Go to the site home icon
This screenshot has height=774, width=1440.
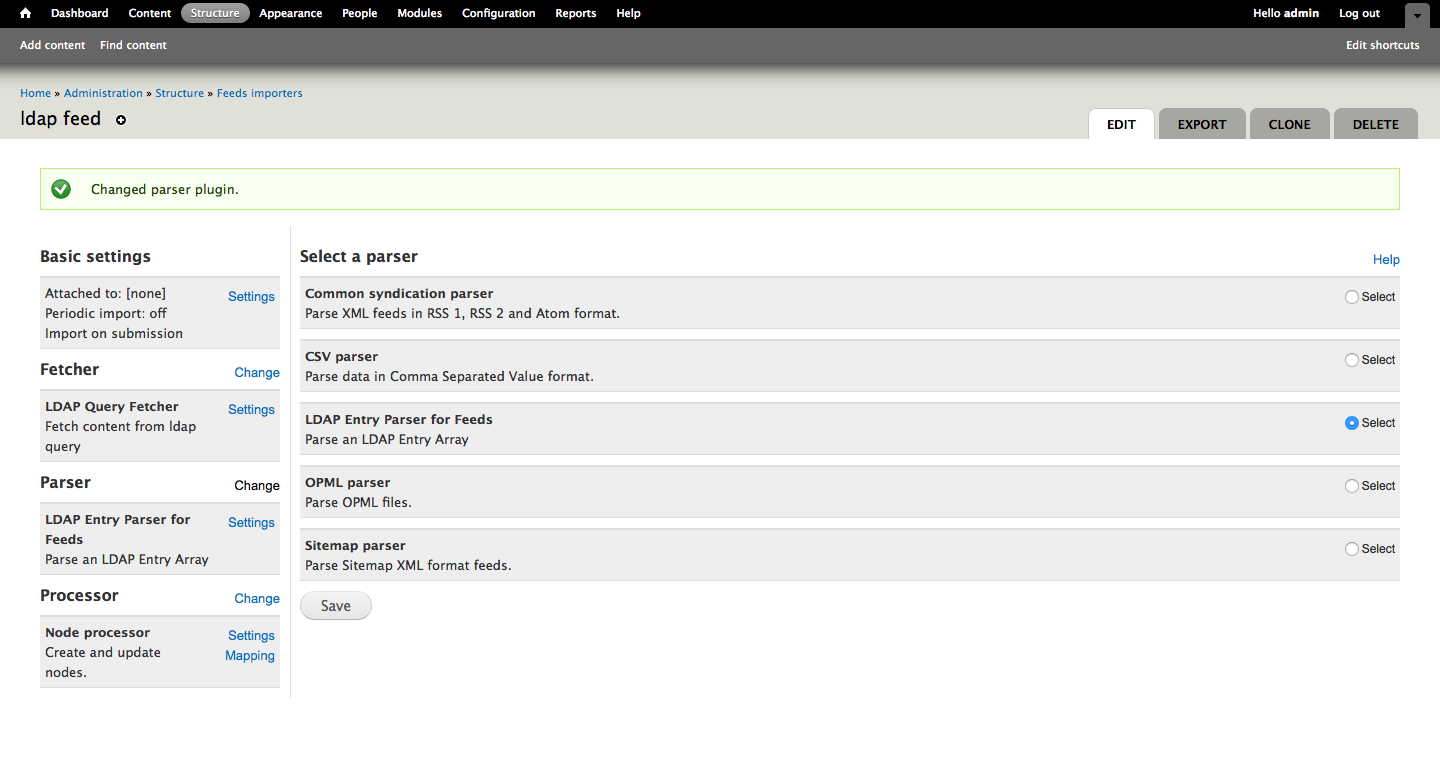pyautogui.click(x=26, y=13)
